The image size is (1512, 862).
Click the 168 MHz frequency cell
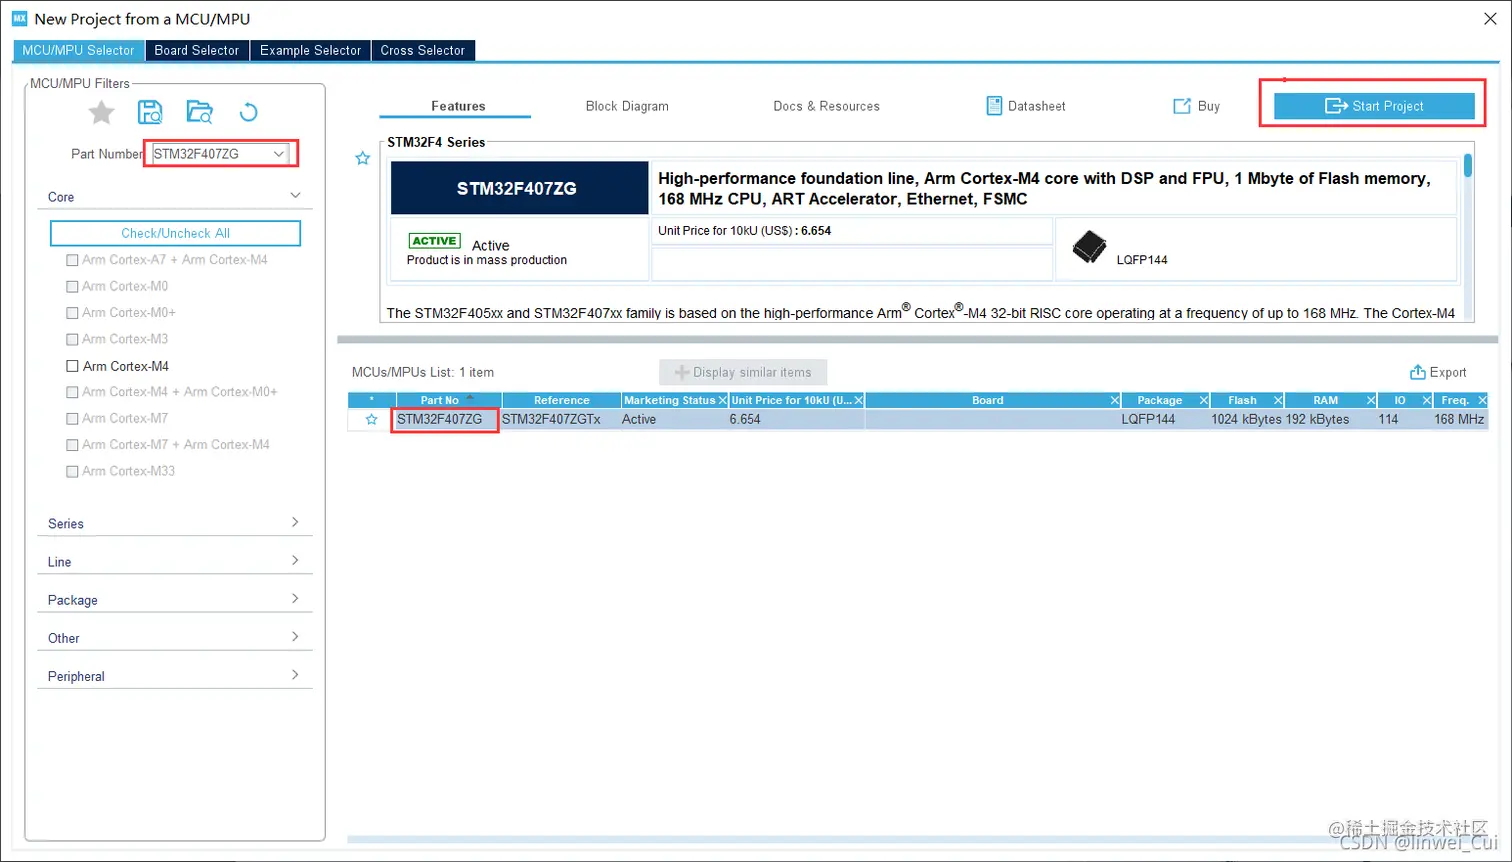(x=1459, y=419)
